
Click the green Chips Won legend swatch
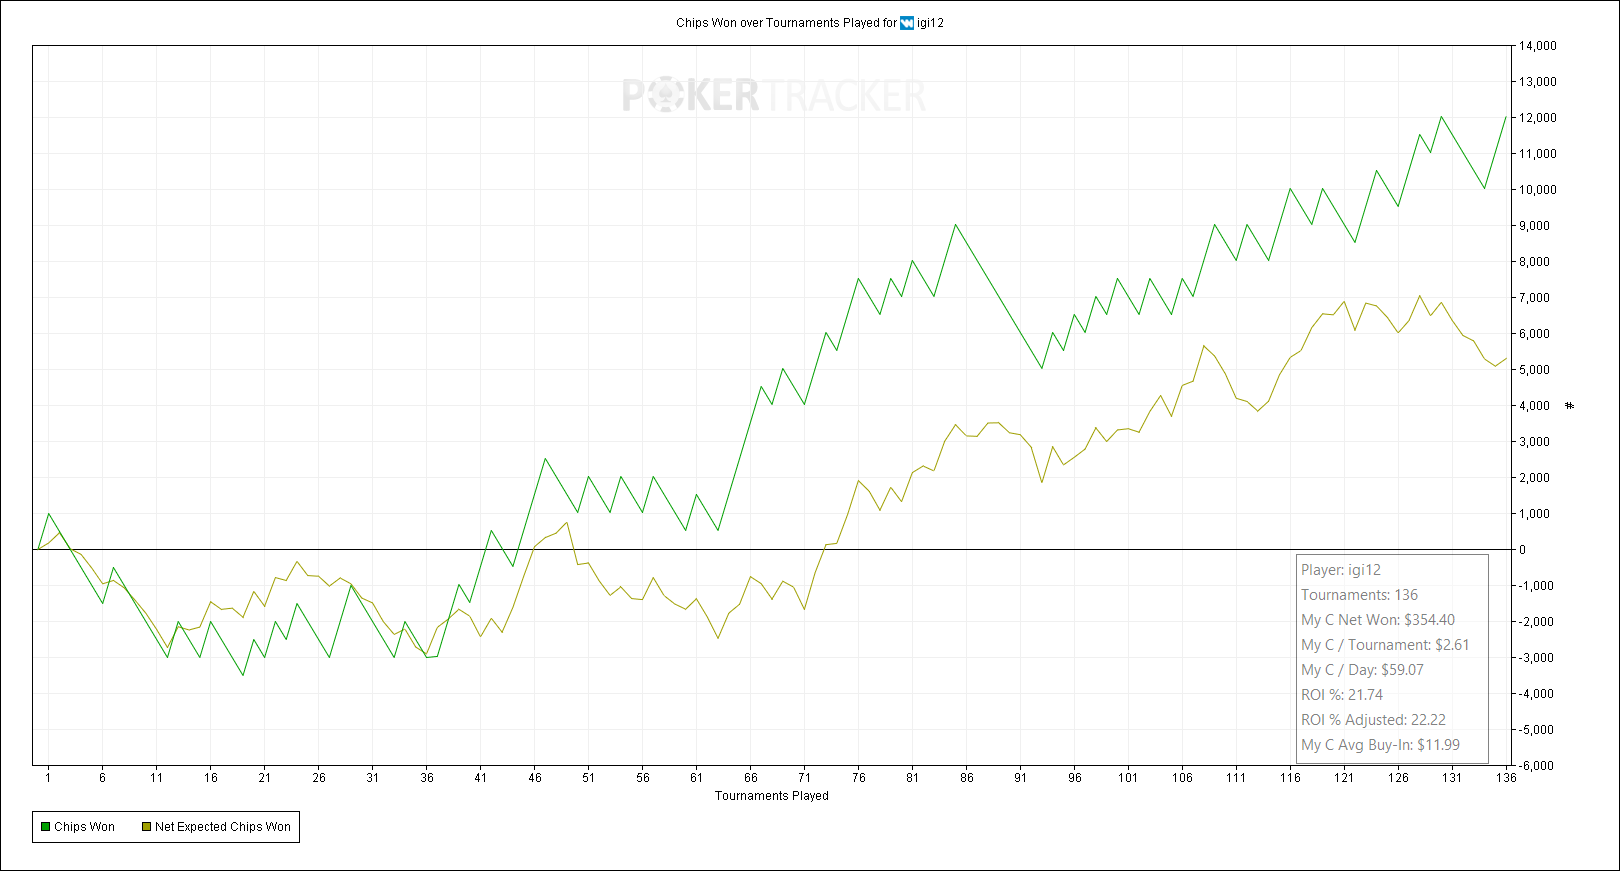point(45,827)
